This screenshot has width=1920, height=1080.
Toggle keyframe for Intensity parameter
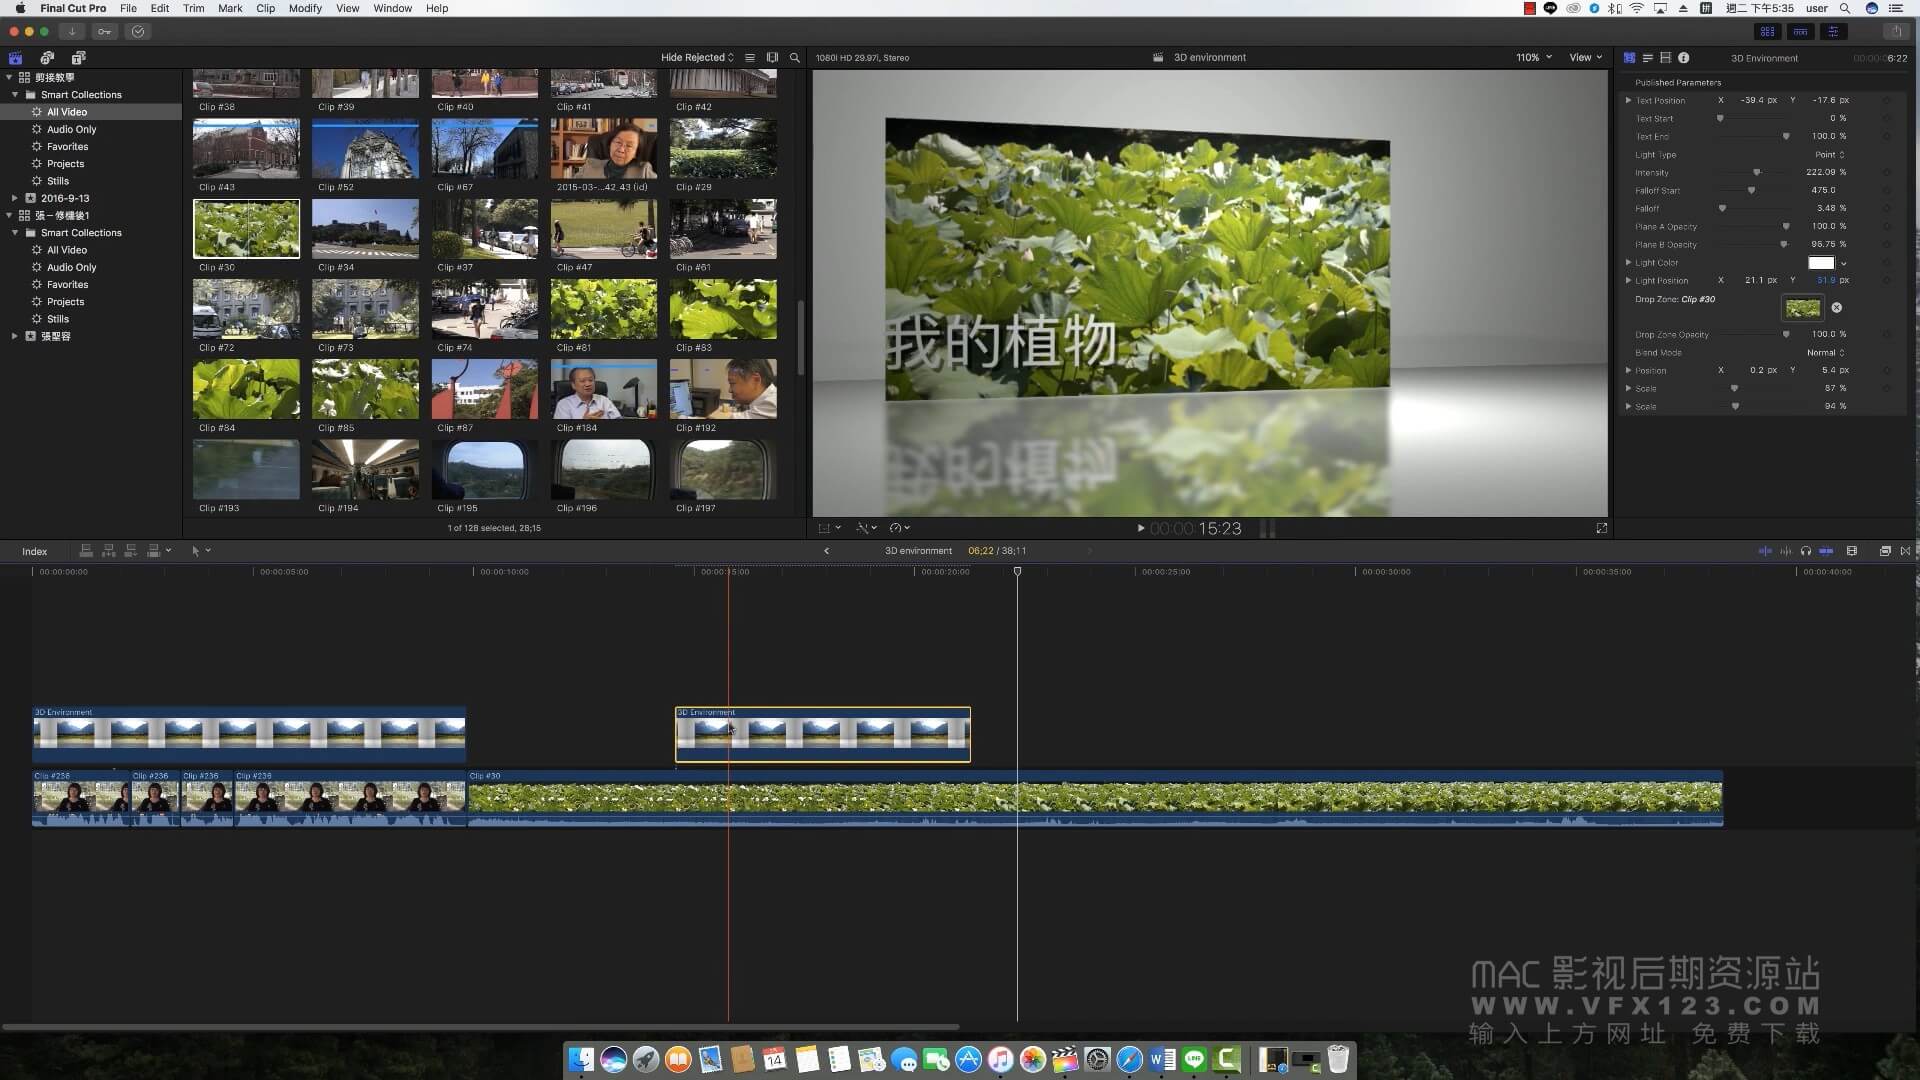(x=1887, y=172)
